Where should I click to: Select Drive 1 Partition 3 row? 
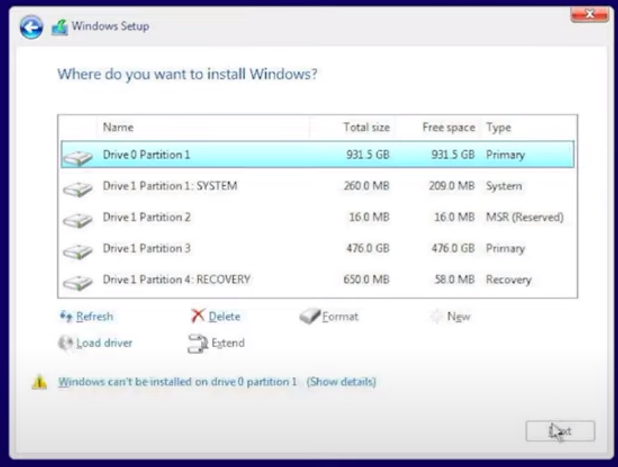[x=317, y=248]
